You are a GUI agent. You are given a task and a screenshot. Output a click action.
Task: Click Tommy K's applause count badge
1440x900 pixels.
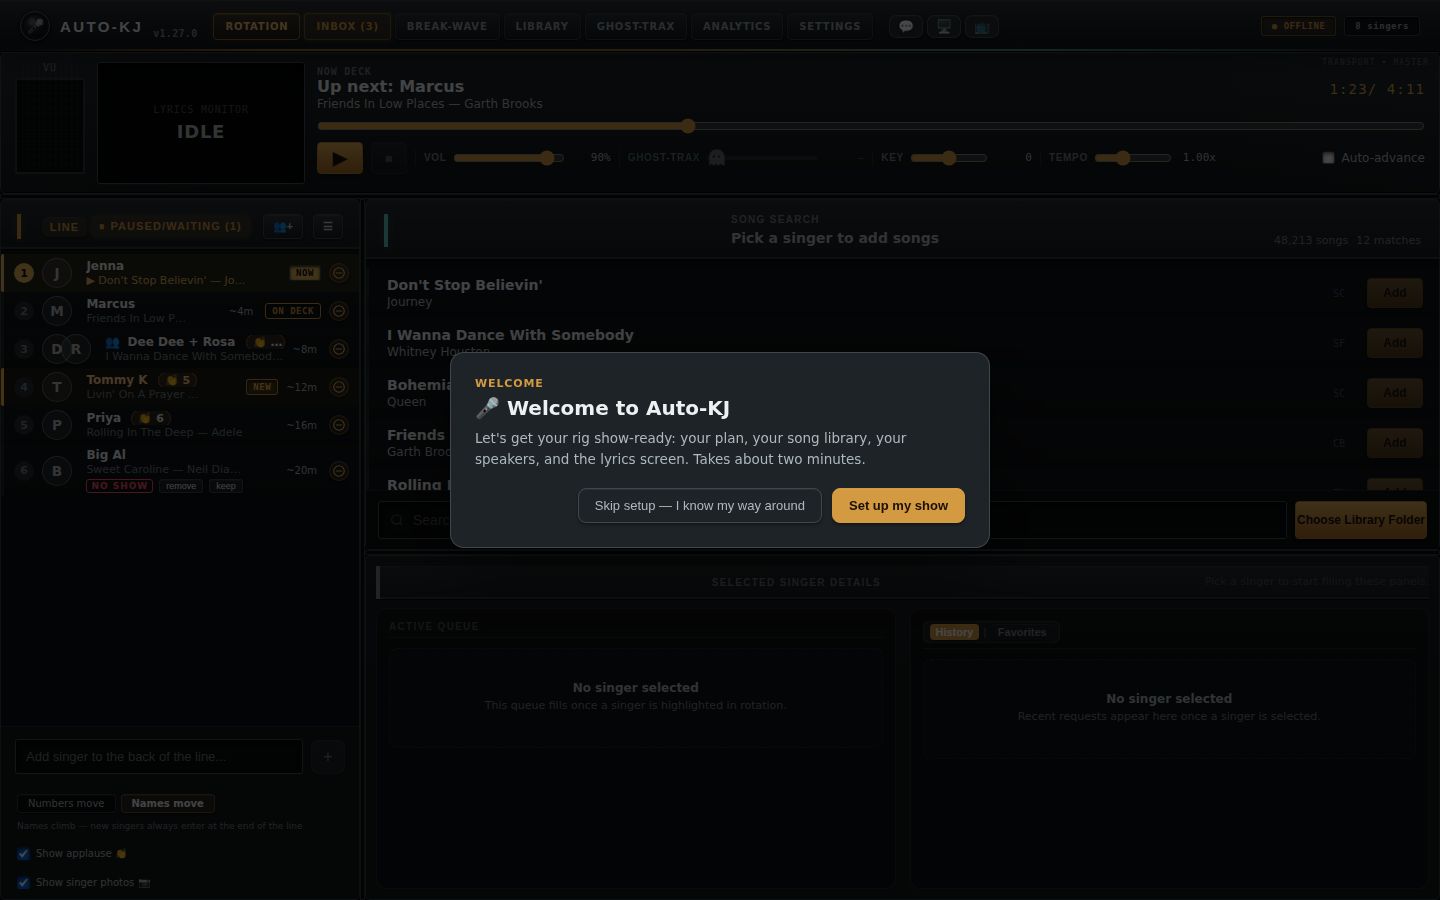pyautogui.click(x=179, y=380)
